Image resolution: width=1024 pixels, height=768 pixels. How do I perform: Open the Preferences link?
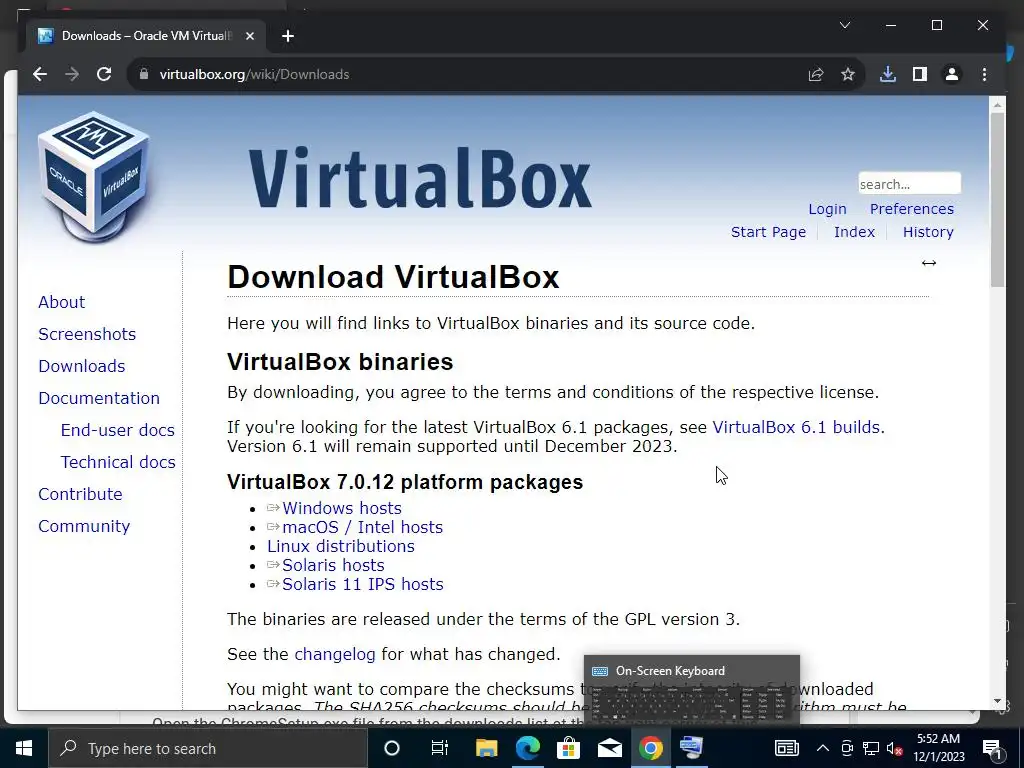[x=912, y=209]
